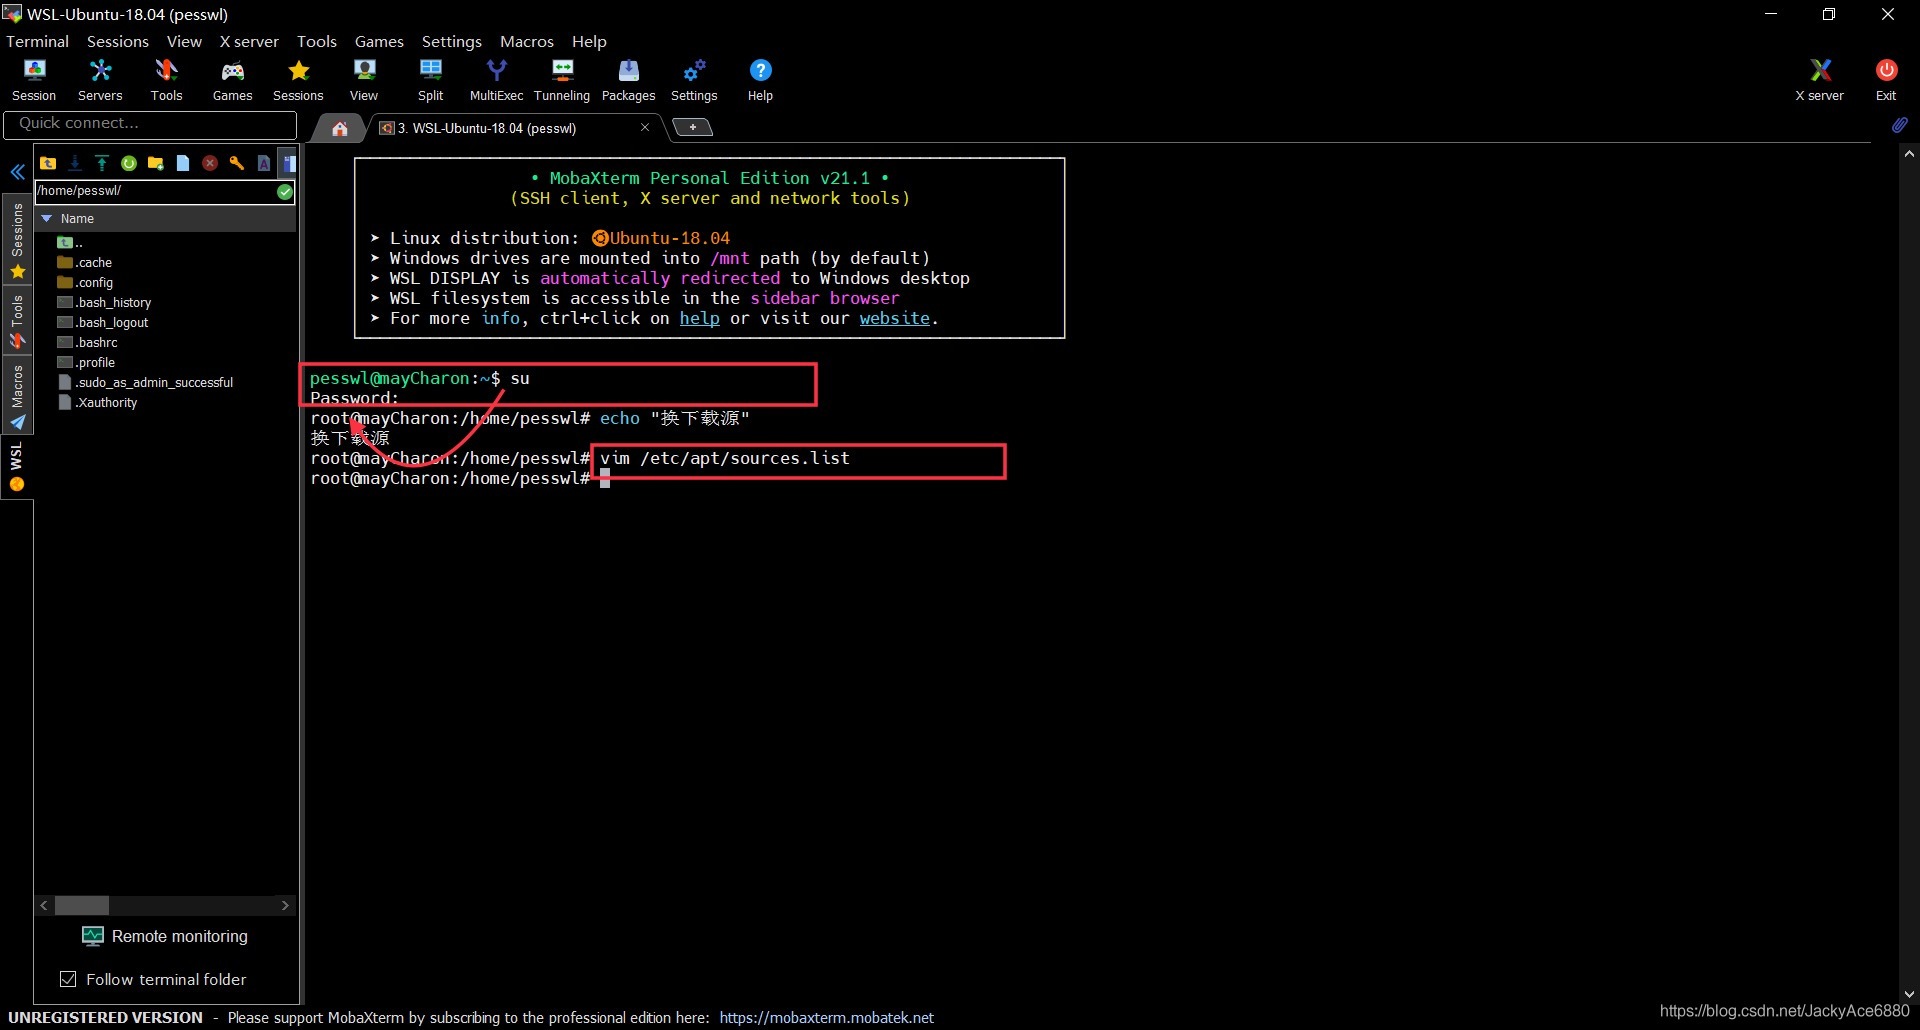The image size is (1920, 1030).
Task: Open the Session toolbar button
Action: click(x=34, y=80)
